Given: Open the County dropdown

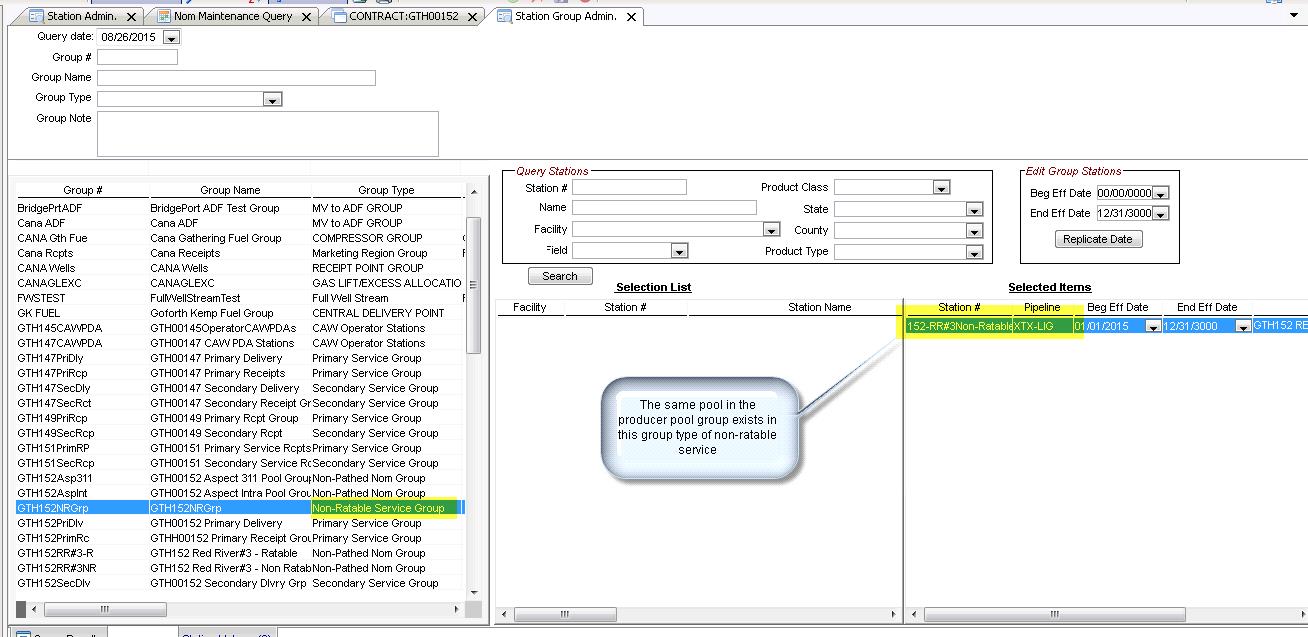Looking at the screenshot, I should (974, 231).
